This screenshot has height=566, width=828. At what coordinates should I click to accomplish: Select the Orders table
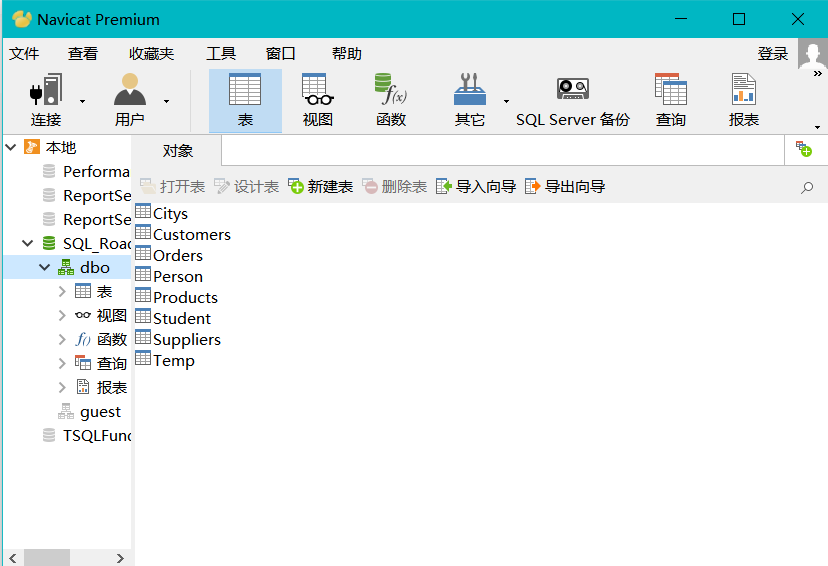point(169,256)
